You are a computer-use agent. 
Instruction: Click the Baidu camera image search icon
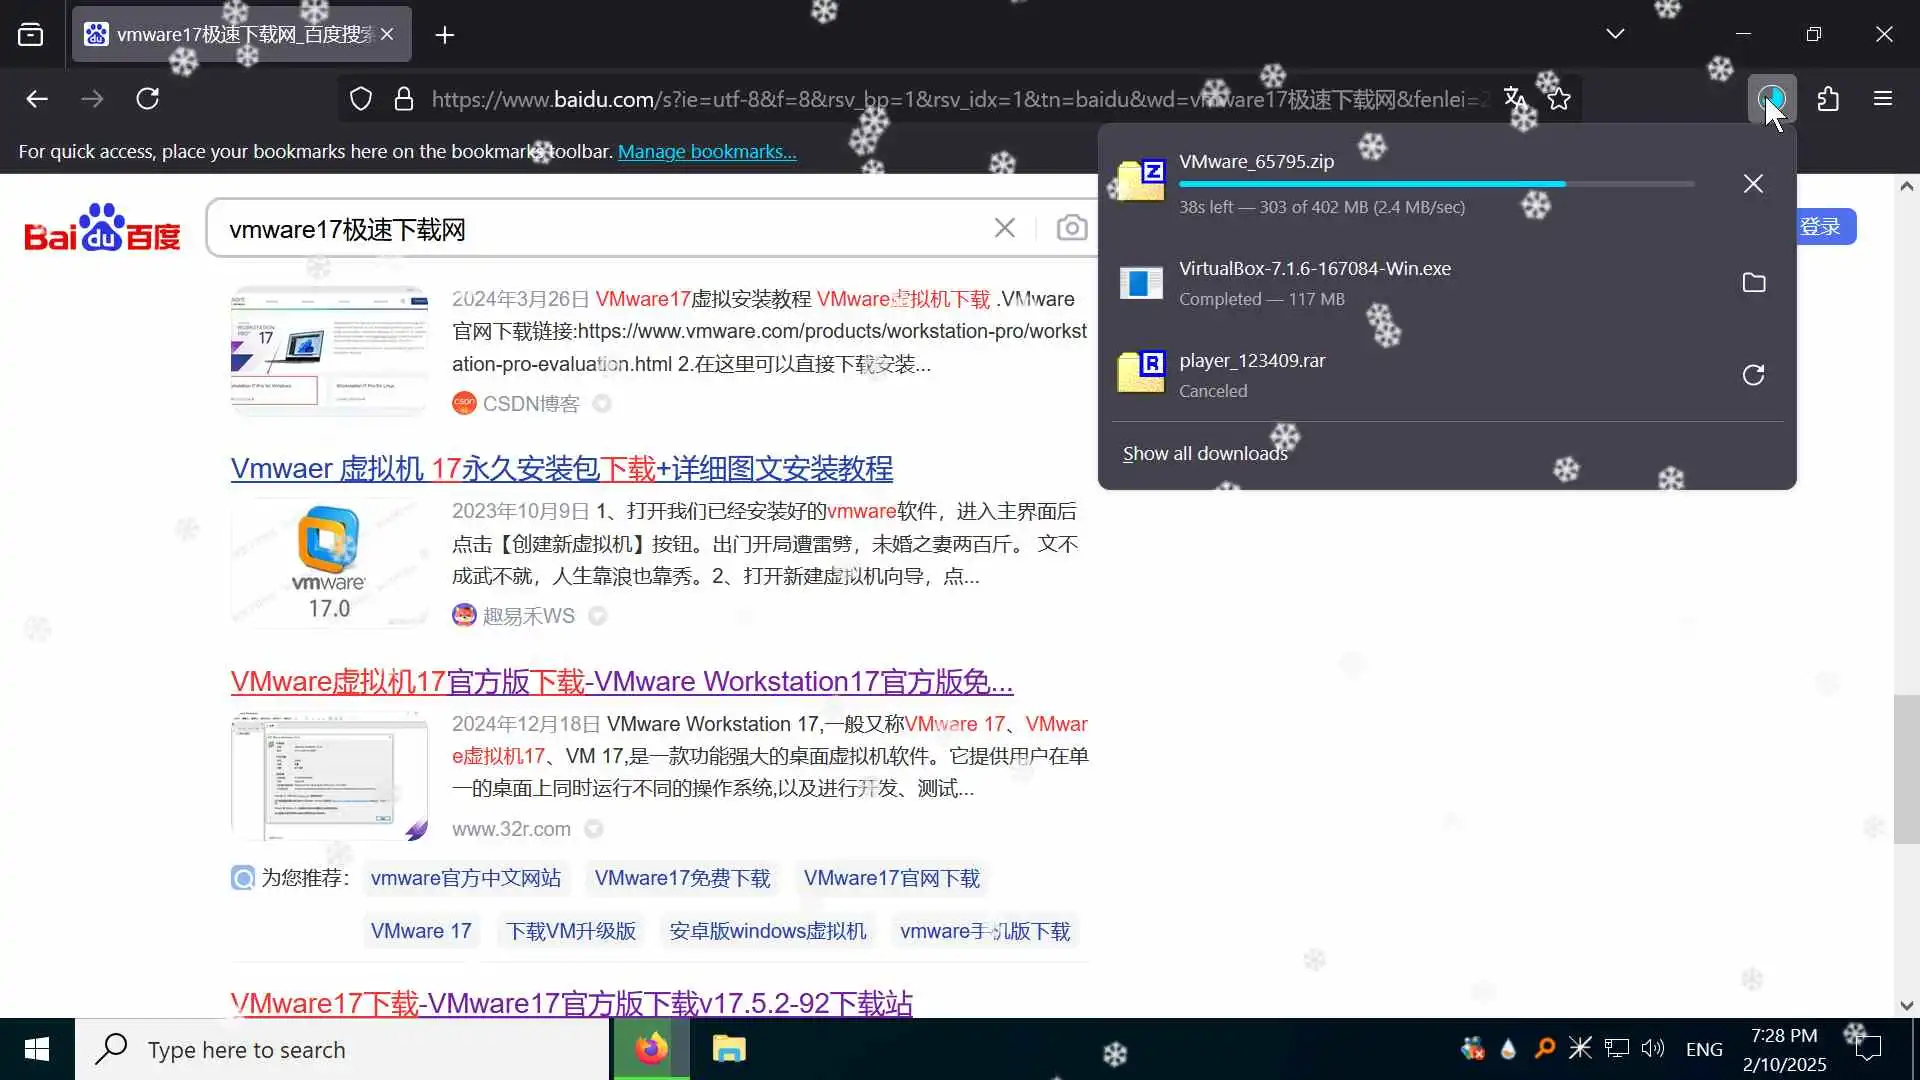[1071, 229]
